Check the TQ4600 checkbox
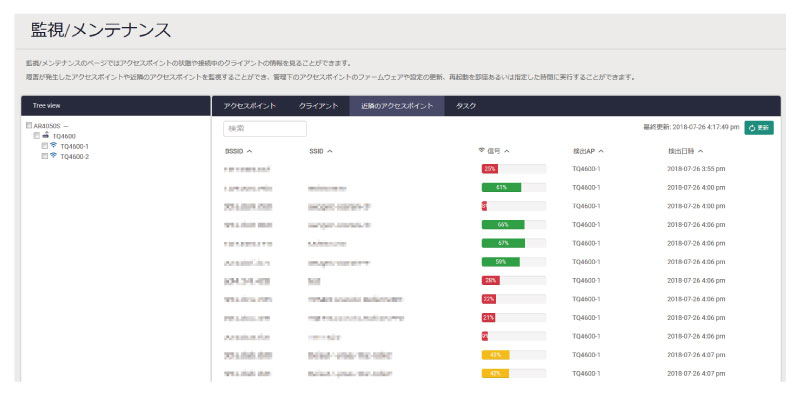 [x=37, y=136]
